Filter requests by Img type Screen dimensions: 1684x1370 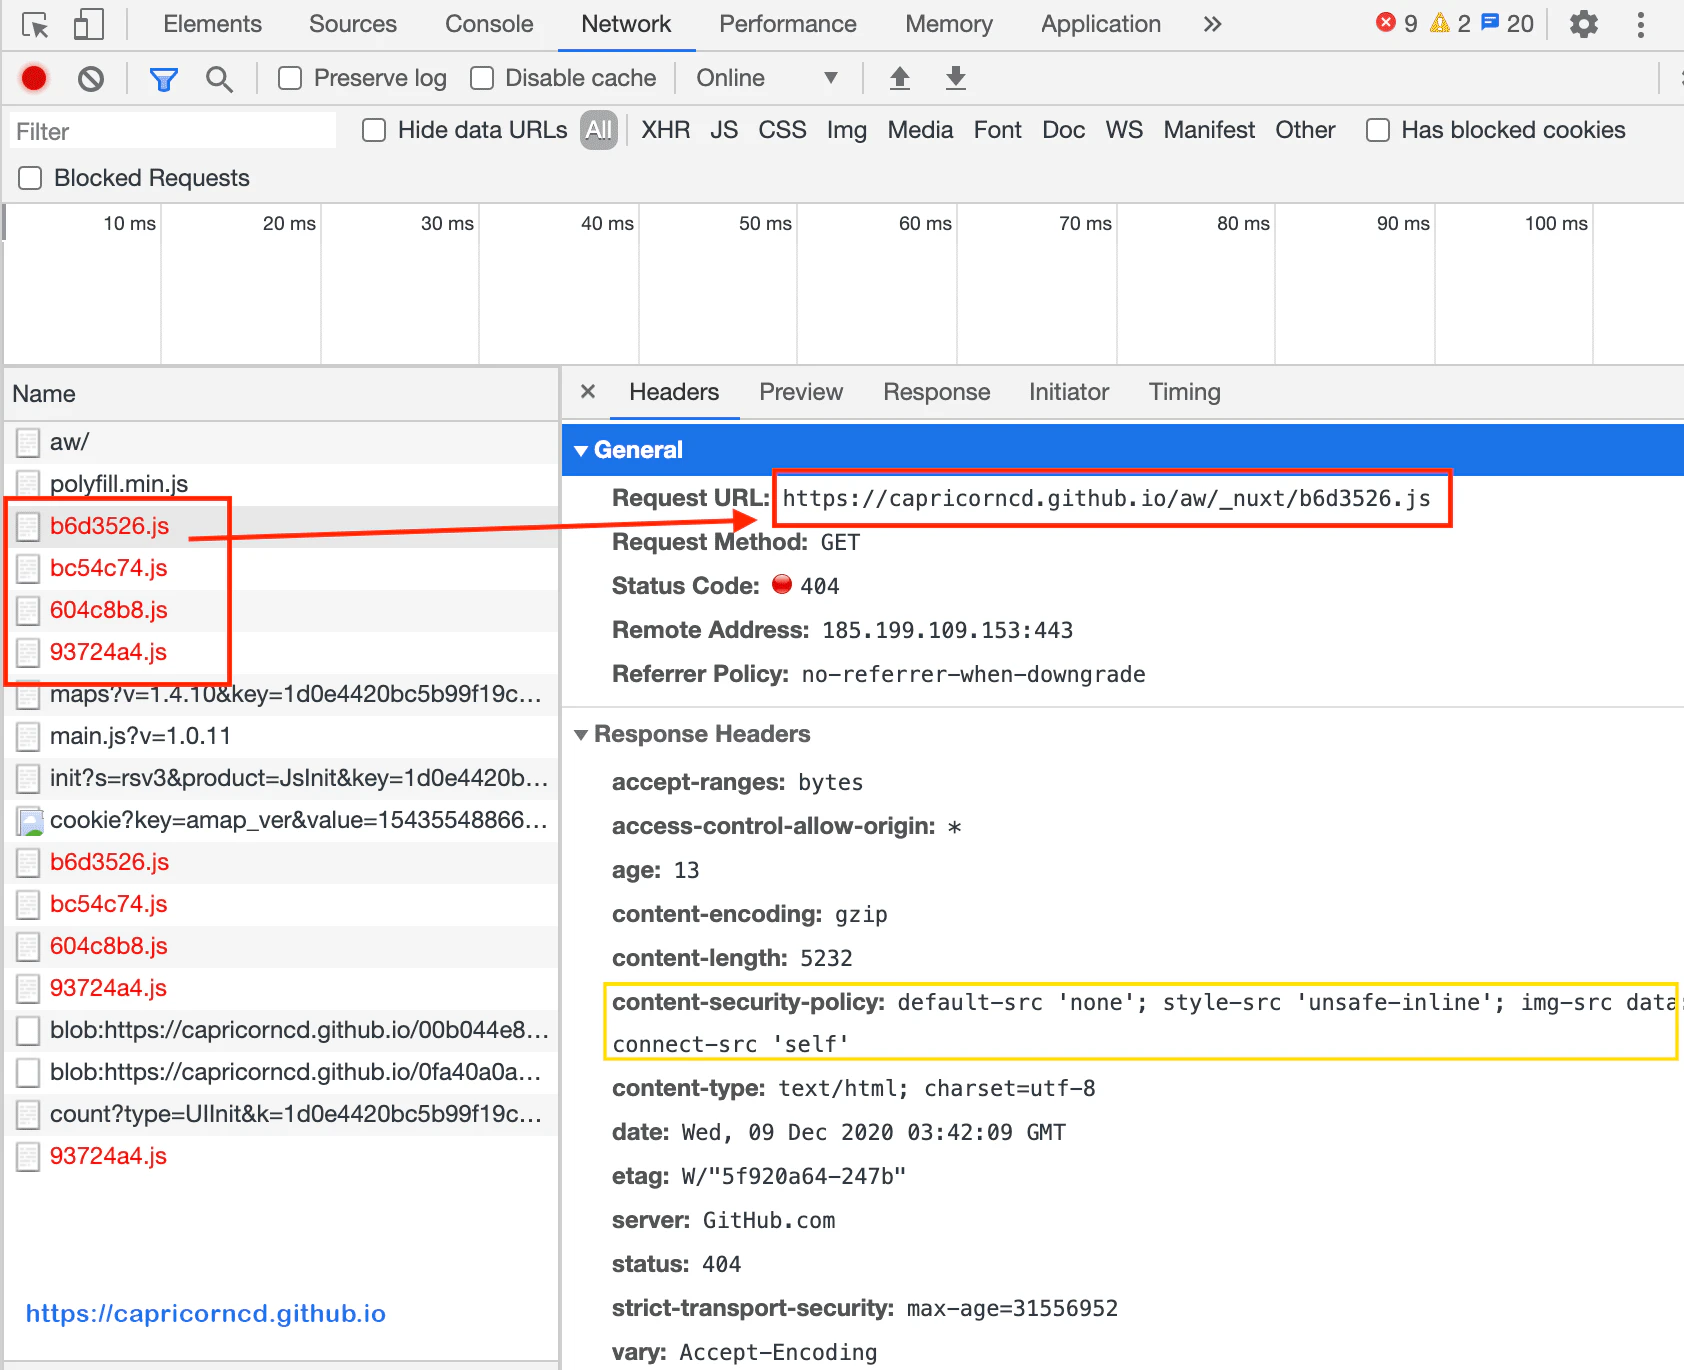(847, 130)
